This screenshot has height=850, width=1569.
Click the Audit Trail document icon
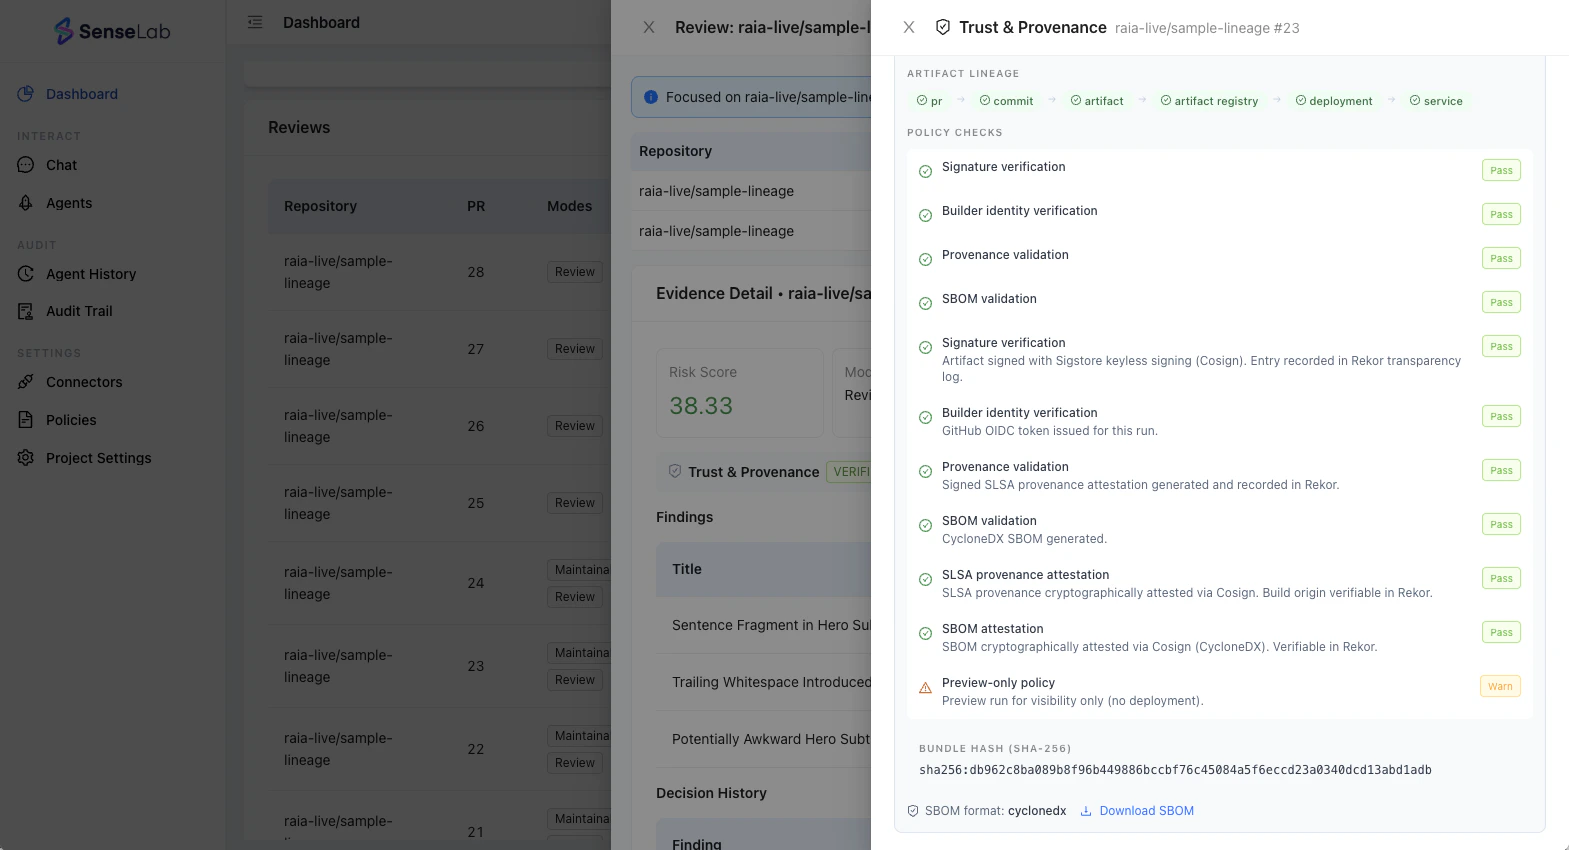tap(26, 311)
